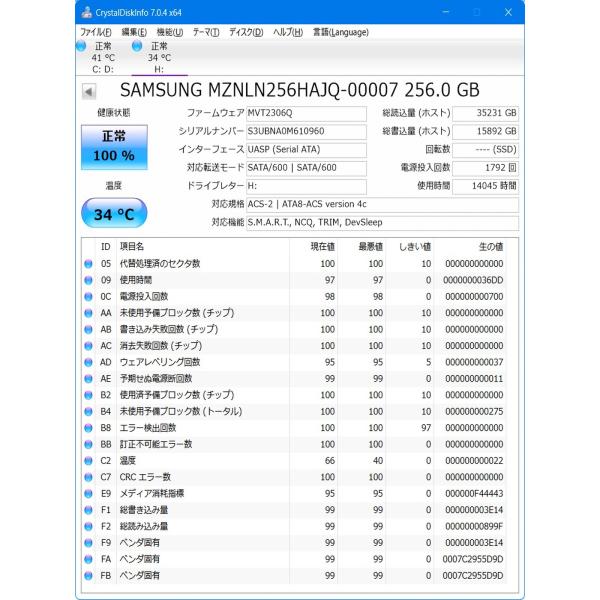Click status icon for ID FA row

[88, 559]
